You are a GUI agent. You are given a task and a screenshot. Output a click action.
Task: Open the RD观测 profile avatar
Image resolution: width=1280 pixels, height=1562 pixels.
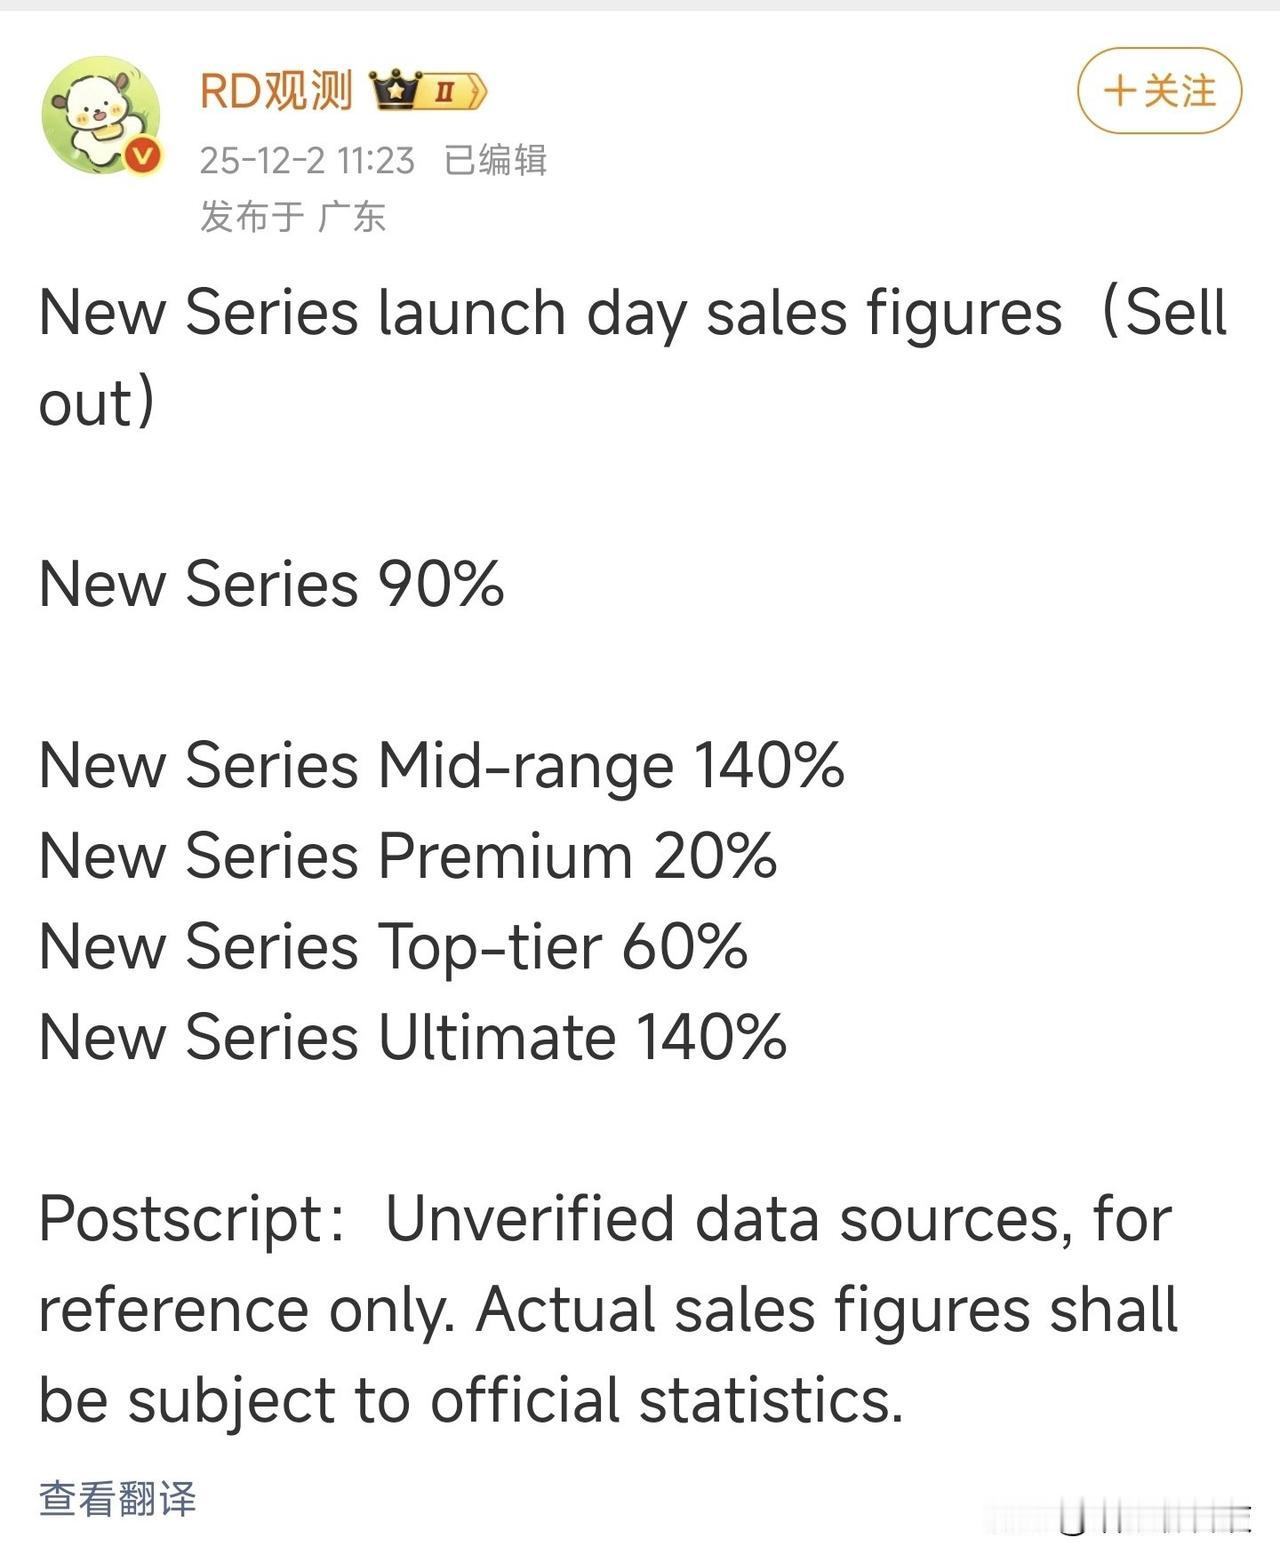(100, 114)
